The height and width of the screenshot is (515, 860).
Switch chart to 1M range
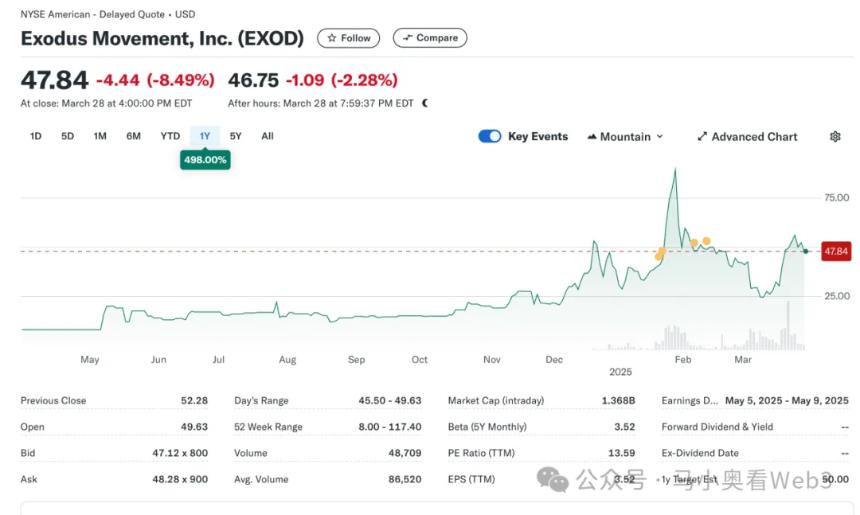pyautogui.click(x=100, y=136)
